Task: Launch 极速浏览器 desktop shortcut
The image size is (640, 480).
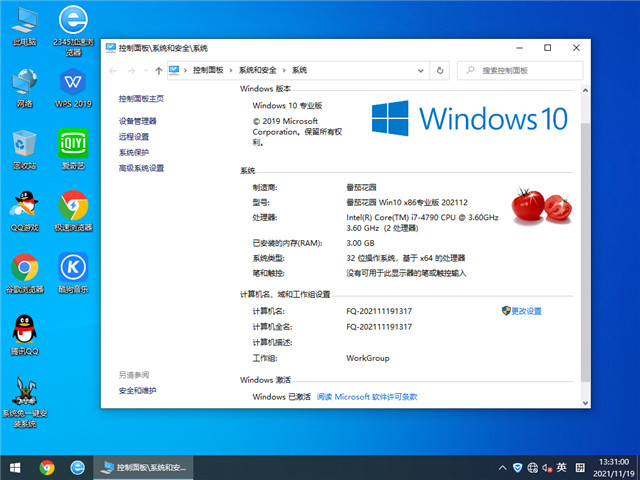Action: click(x=73, y=211)
